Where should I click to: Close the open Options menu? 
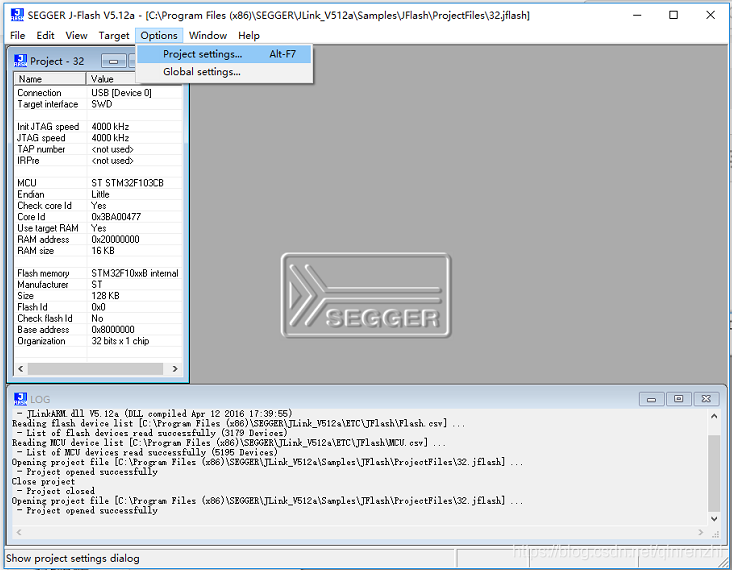click(159, 35)
